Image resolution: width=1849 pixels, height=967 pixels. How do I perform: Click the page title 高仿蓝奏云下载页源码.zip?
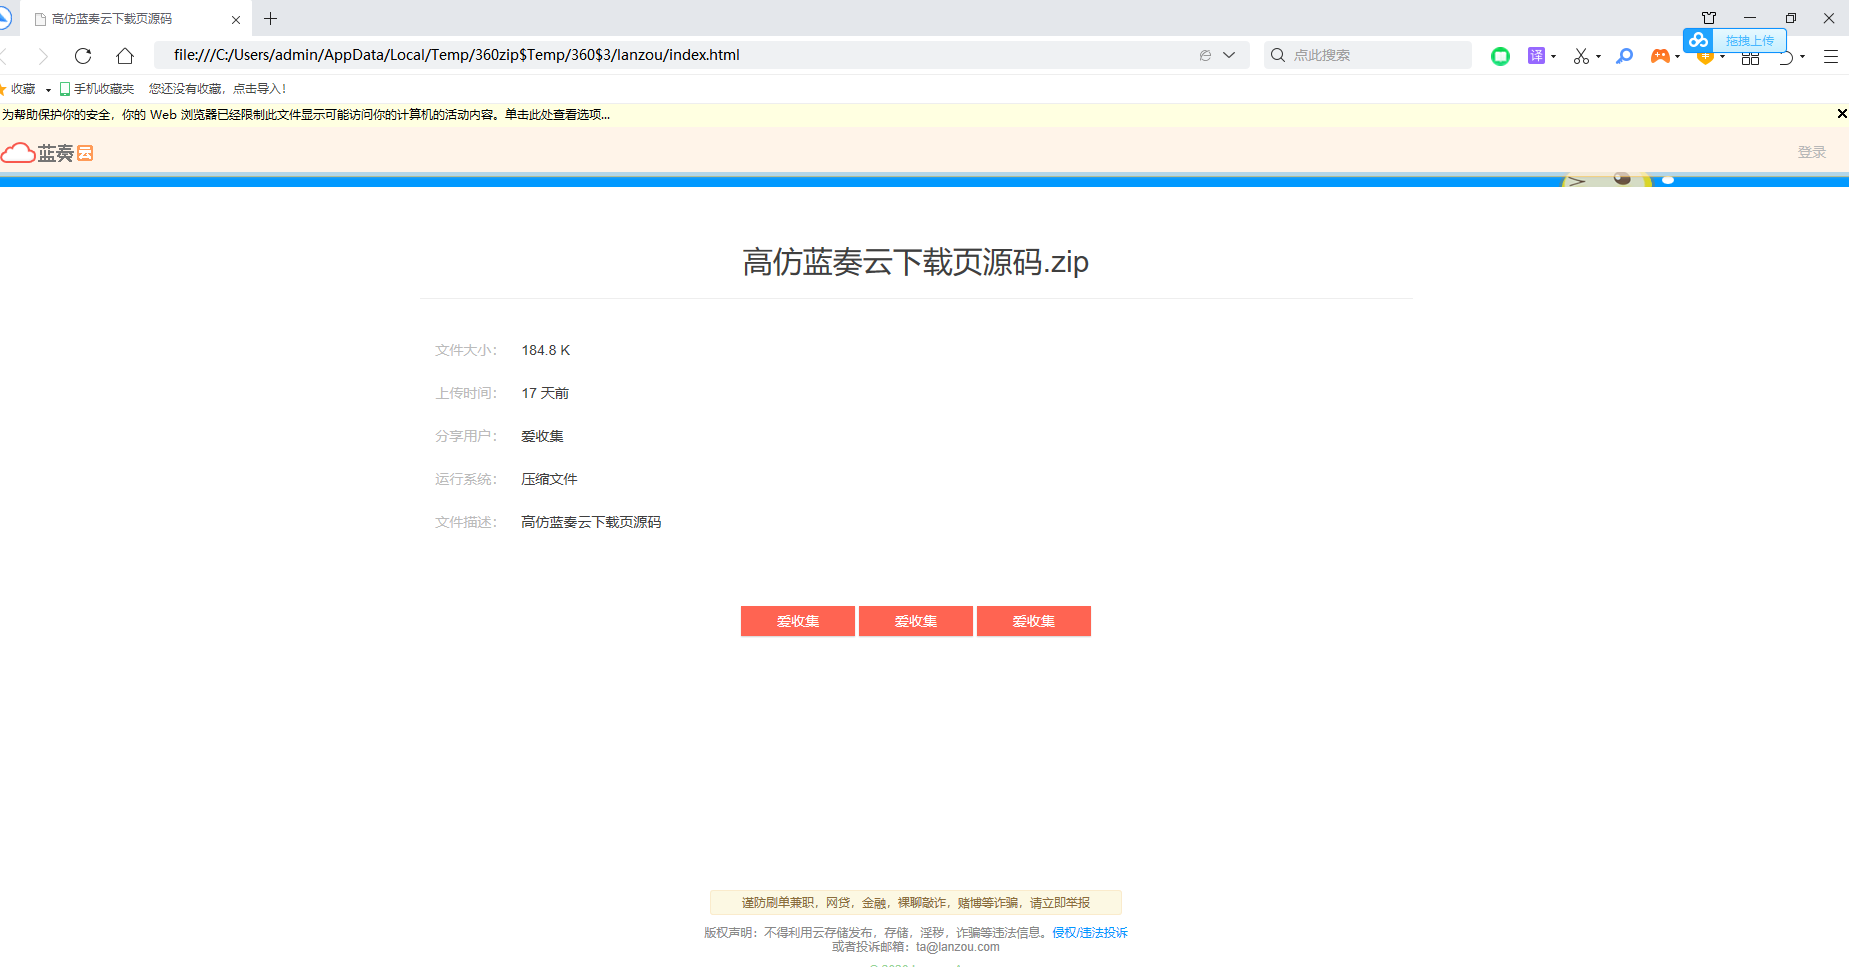(915, 262)
